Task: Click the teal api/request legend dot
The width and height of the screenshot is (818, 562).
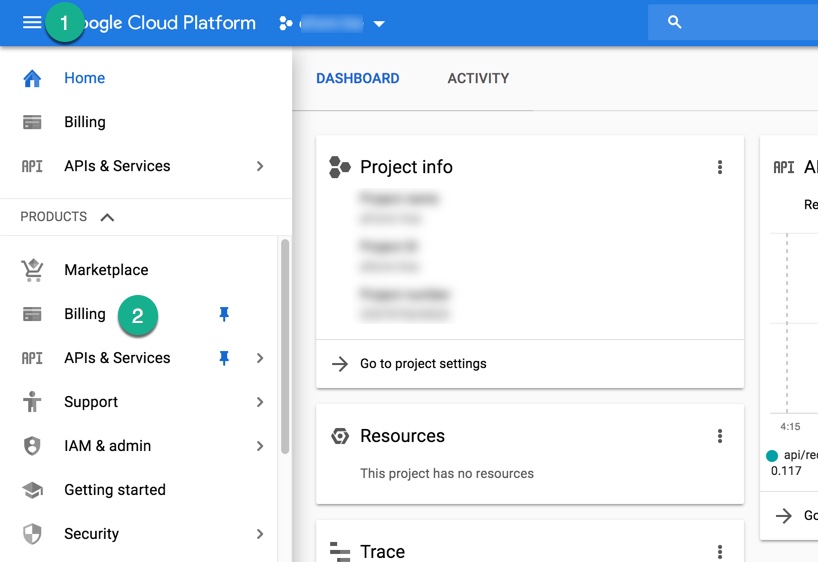Action: point(772,456)
